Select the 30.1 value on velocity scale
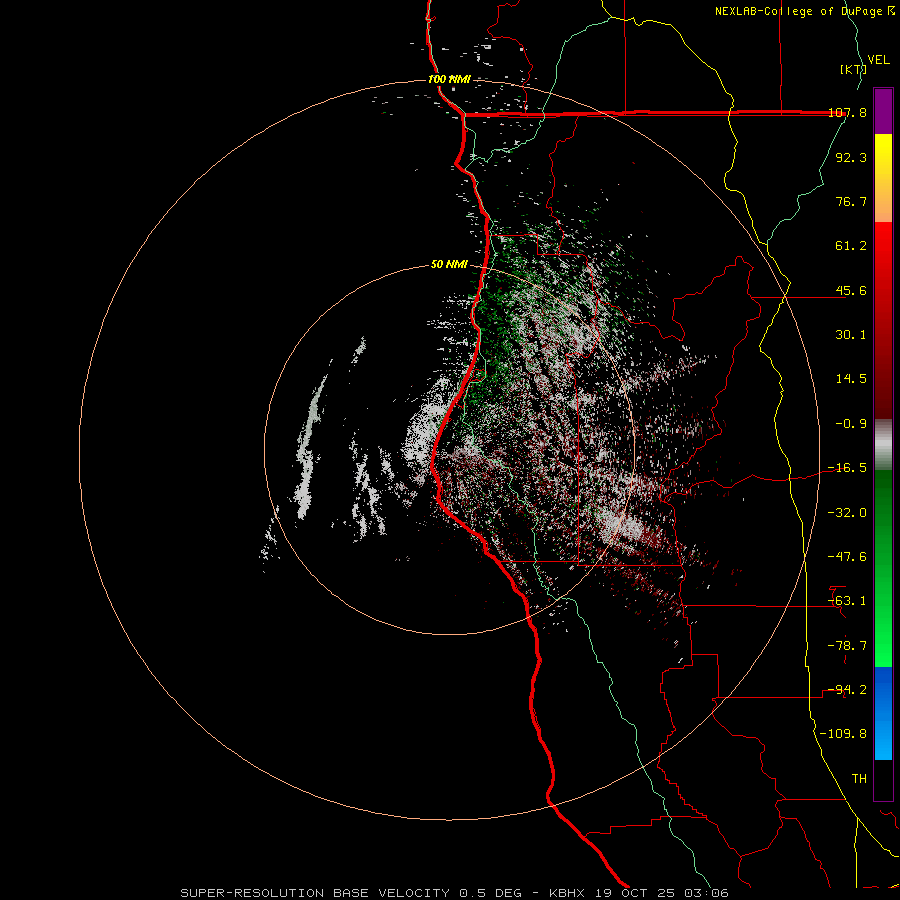 point(851,335)
